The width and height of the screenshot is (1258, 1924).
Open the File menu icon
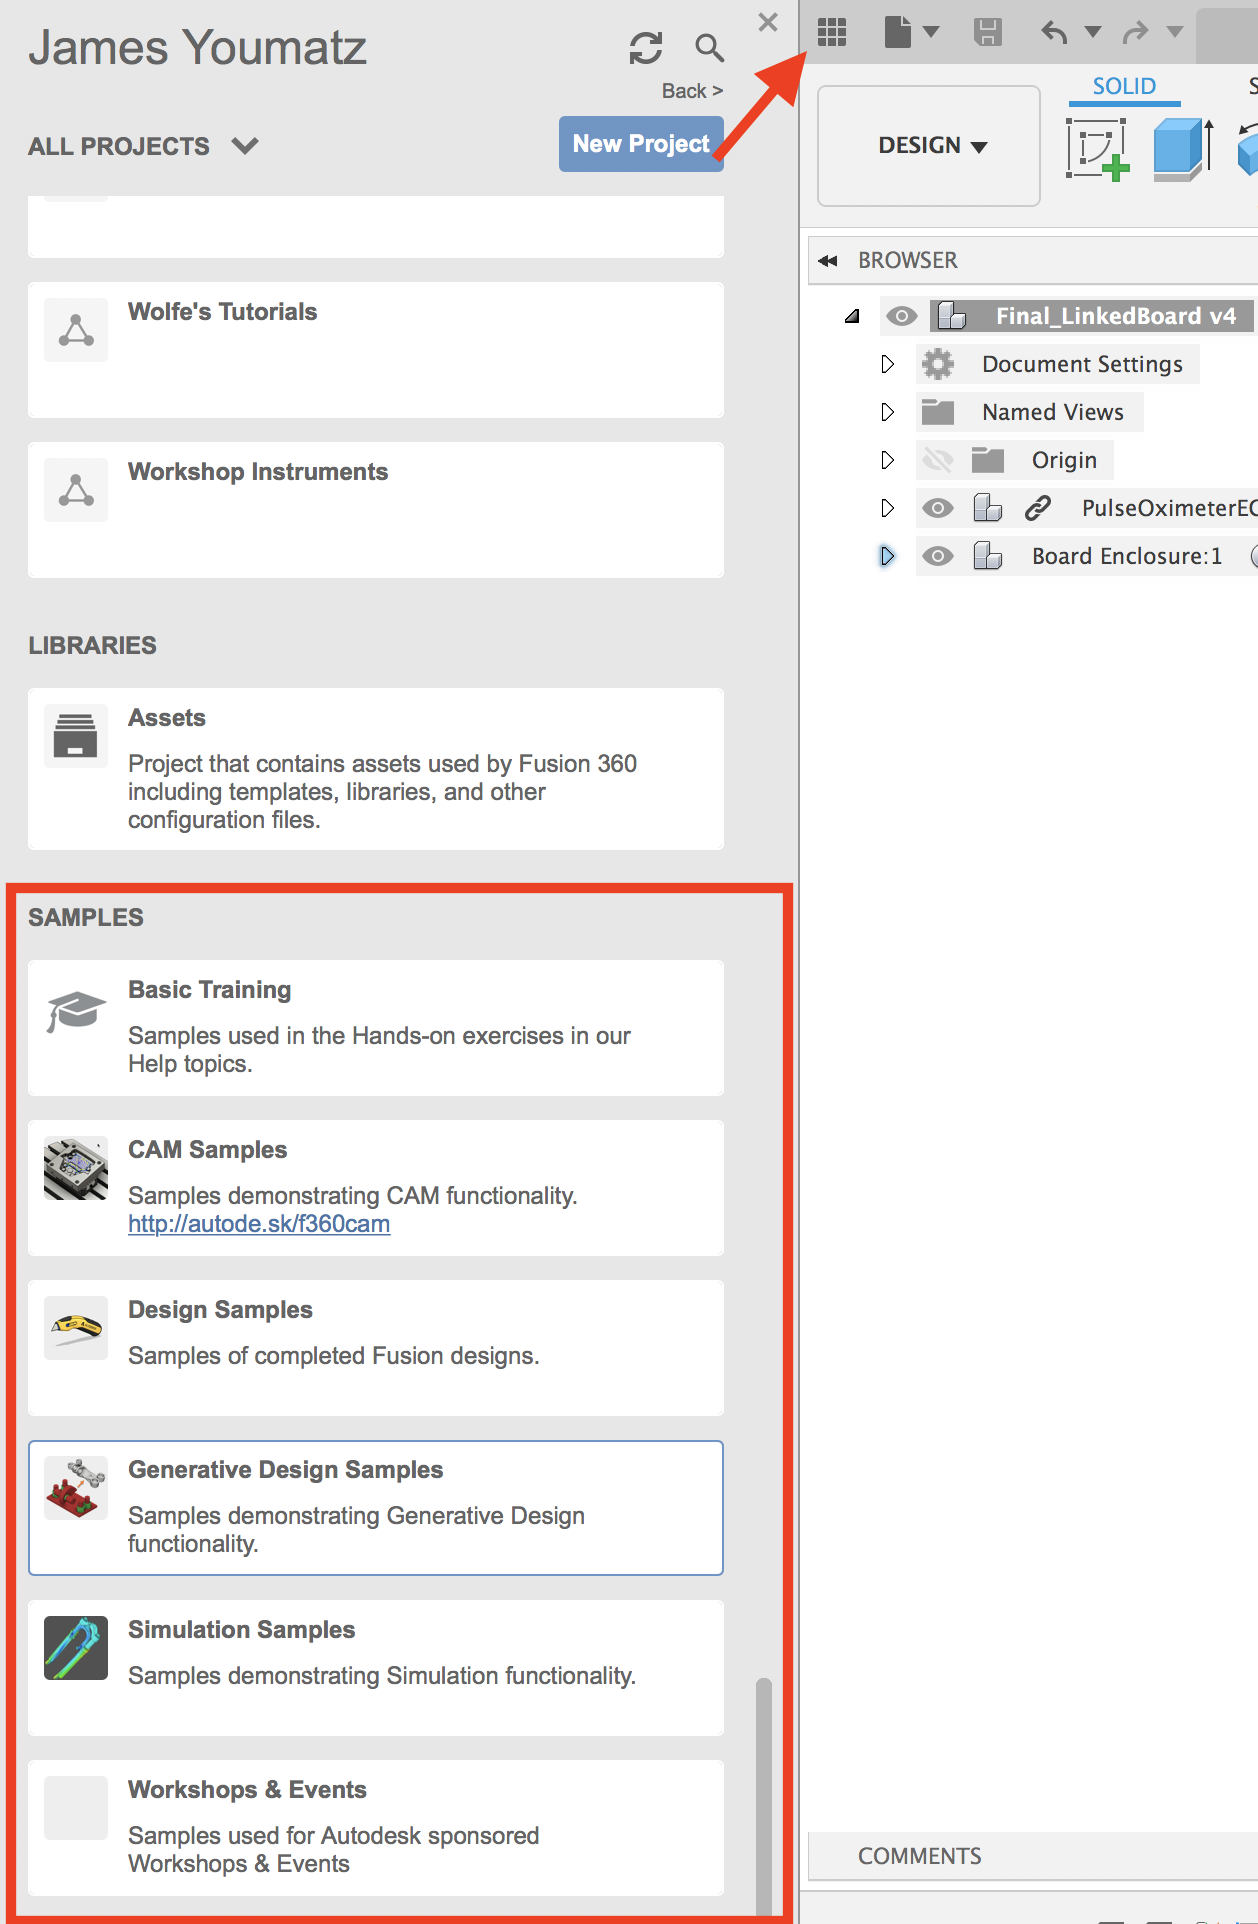tap(898, 32)
